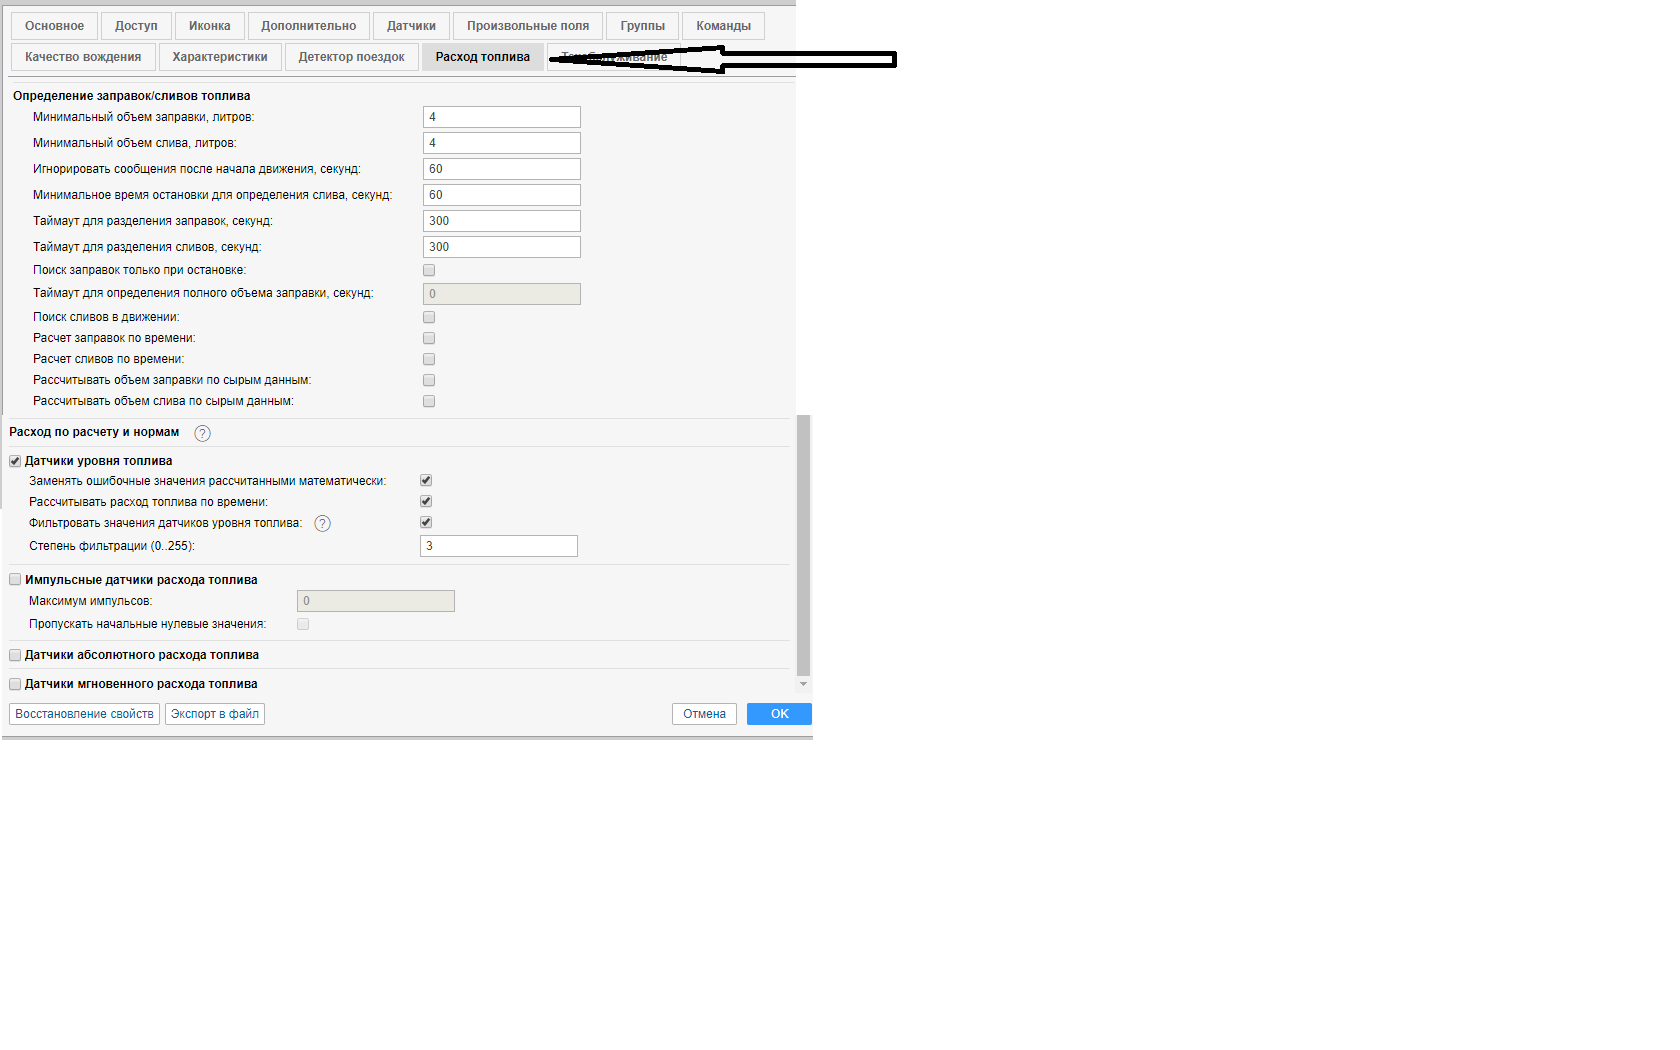Uncheck Датчики уровня топлива section checkbox
1680x1050 pixels.
pyautogui.click(x=15, y=461)
